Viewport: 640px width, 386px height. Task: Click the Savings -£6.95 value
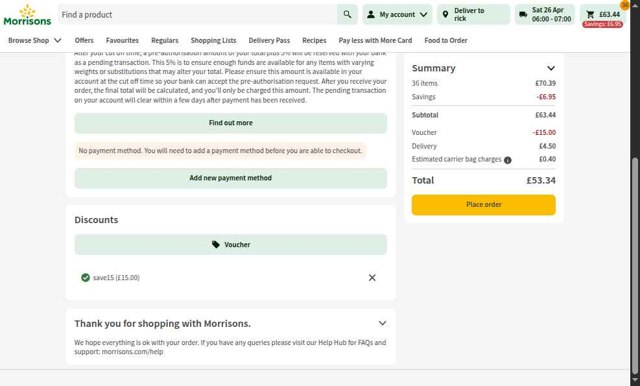[546, 97]
